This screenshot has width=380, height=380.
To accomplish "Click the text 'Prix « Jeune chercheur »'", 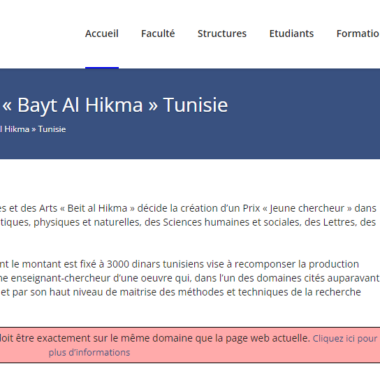I will (297, 208).
